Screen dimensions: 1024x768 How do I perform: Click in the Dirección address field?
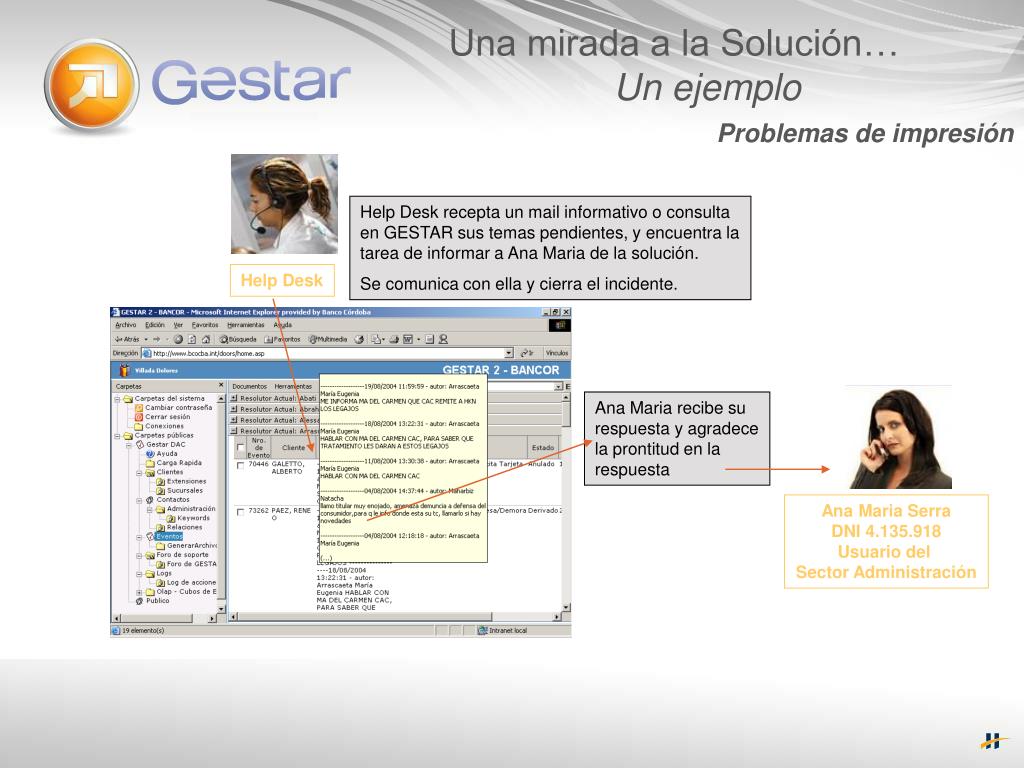[x=327, y=353]
